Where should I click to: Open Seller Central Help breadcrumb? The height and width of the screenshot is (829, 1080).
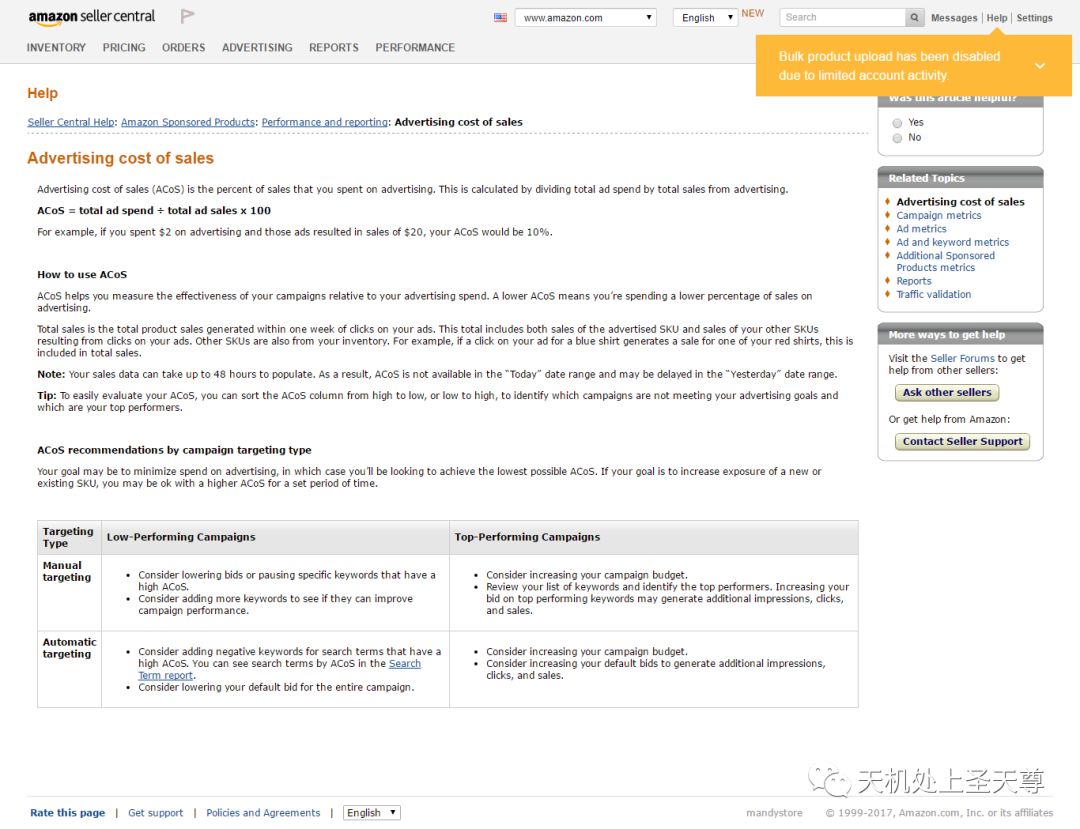pyautogui.click(x=71, y=122)
